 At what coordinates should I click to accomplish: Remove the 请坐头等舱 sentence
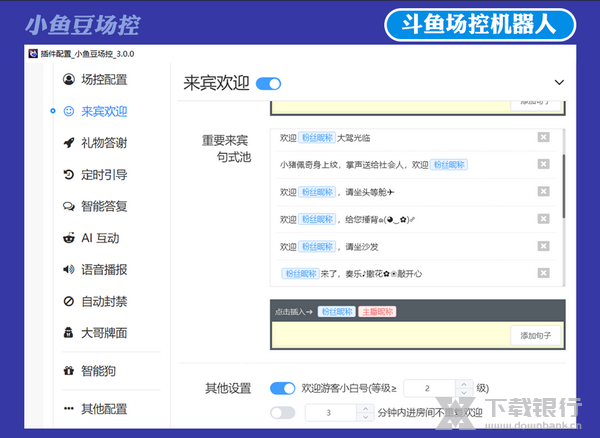pyautogui.click(x=543, y=191)
